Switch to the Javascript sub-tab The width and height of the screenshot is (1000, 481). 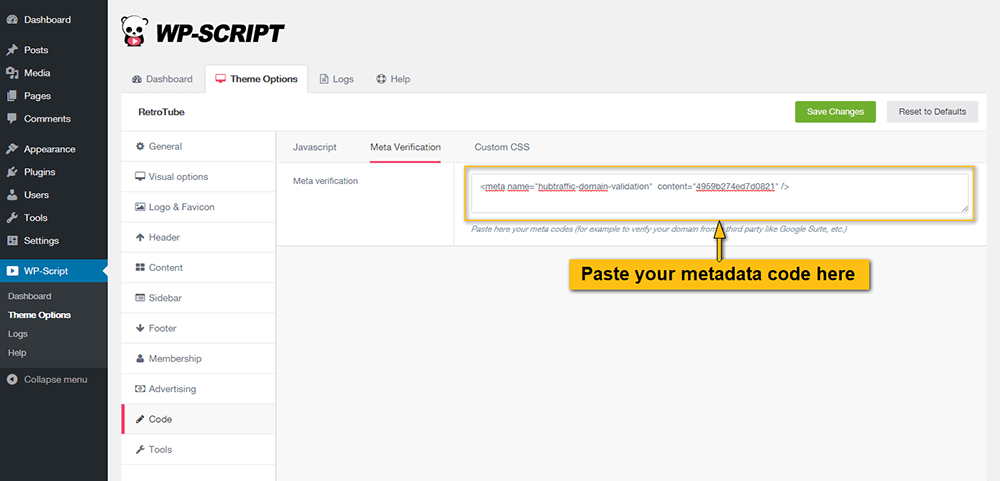coord(314,147)
